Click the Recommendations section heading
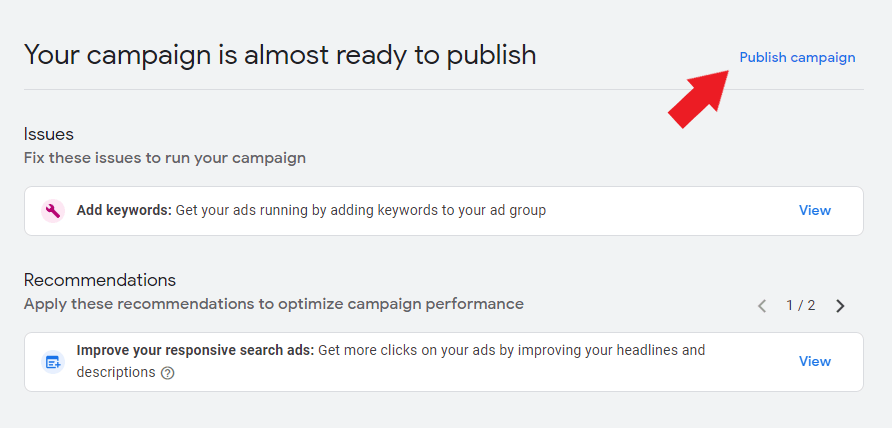 tap(100, 280)
